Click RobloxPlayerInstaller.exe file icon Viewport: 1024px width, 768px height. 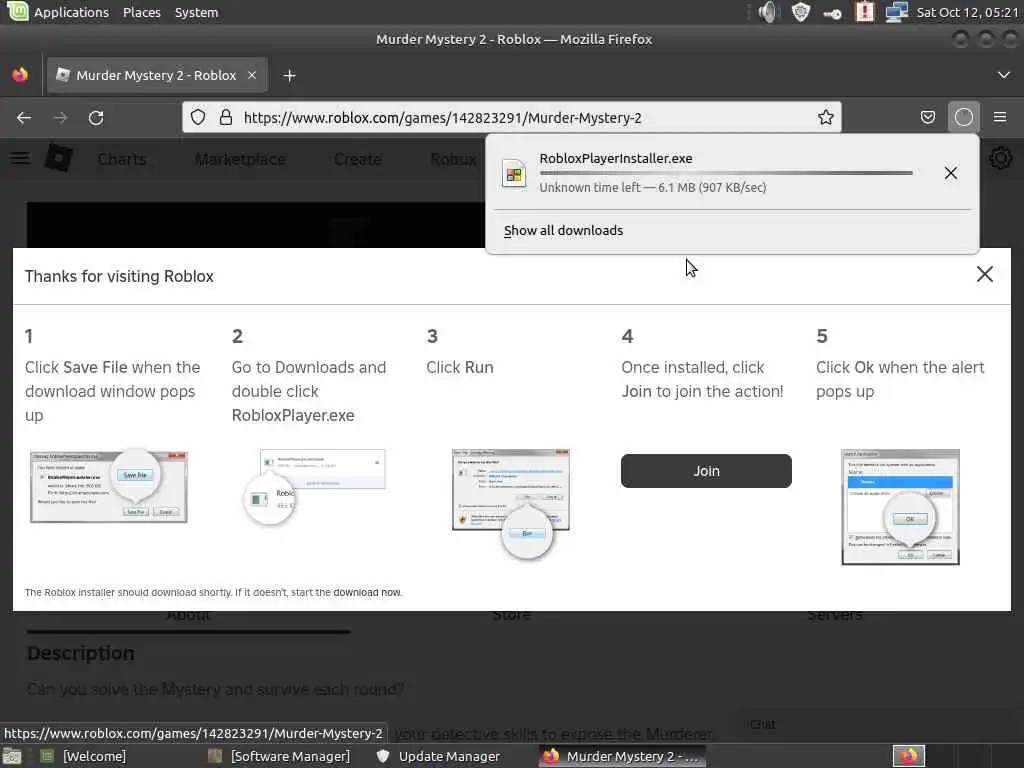coord(514,174)
